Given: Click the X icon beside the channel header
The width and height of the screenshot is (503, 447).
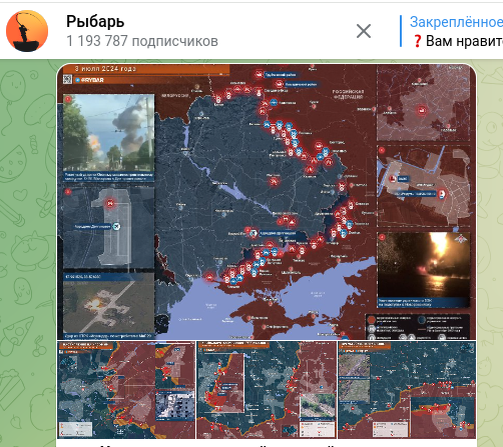Looking at the screenshot, I should click(363, 31).
